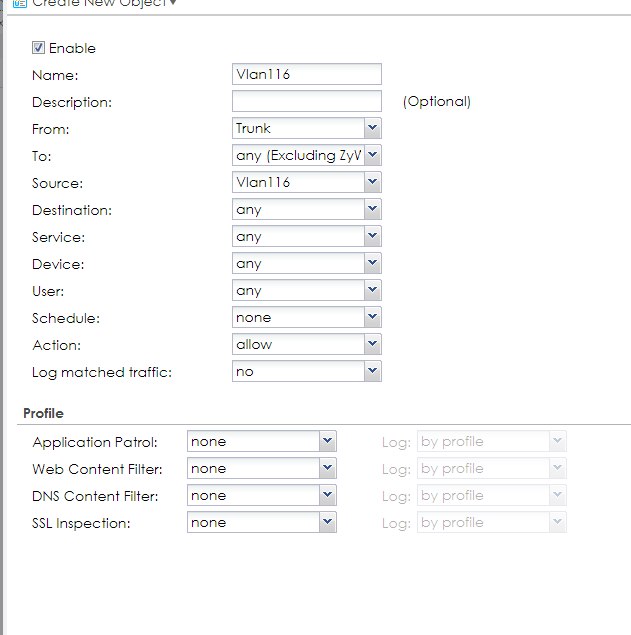Open the User dropdown
Image resolution: width=631 pixels, height=635 pixels.
click(x=307, y=290)
